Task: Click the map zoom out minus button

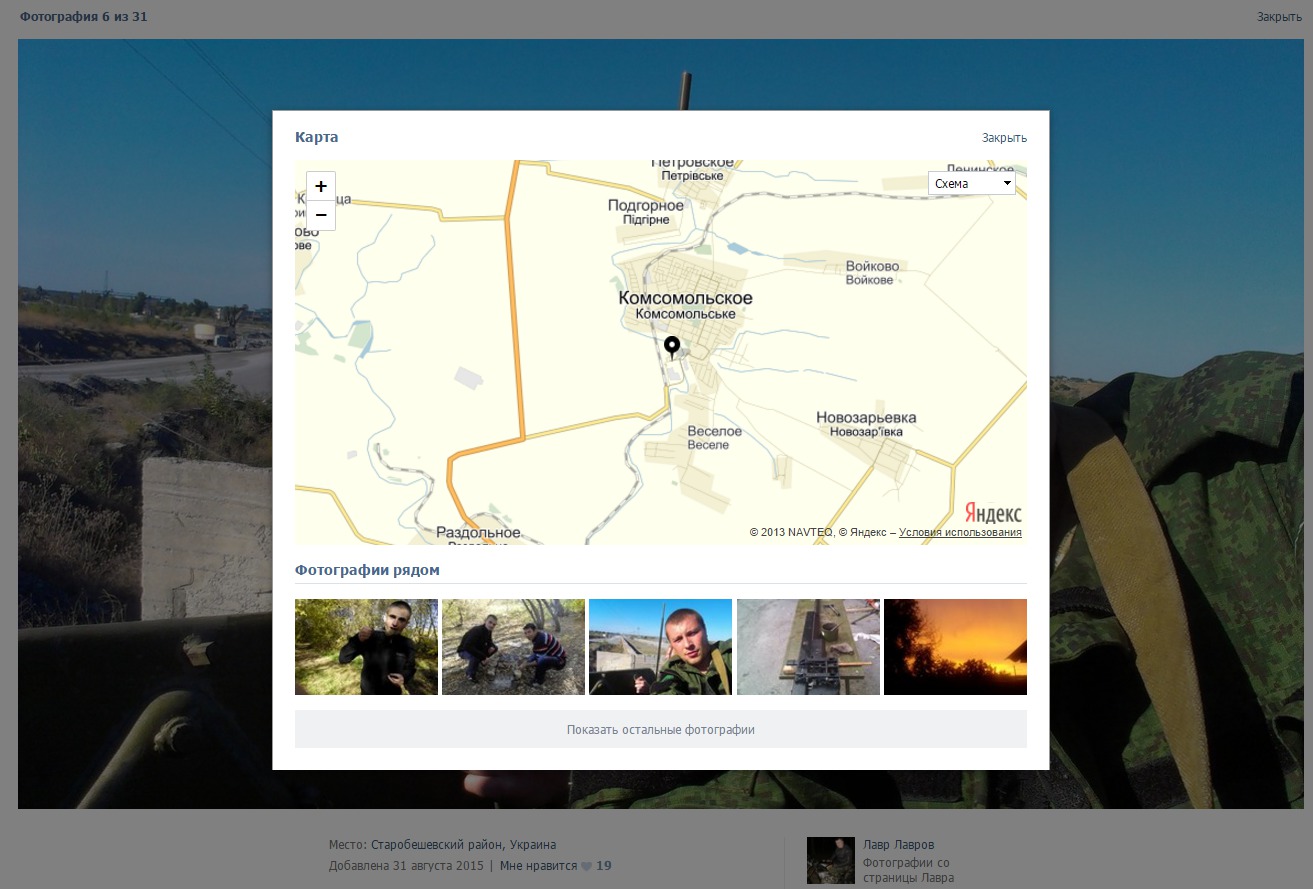Action: (x=321, y=215)
